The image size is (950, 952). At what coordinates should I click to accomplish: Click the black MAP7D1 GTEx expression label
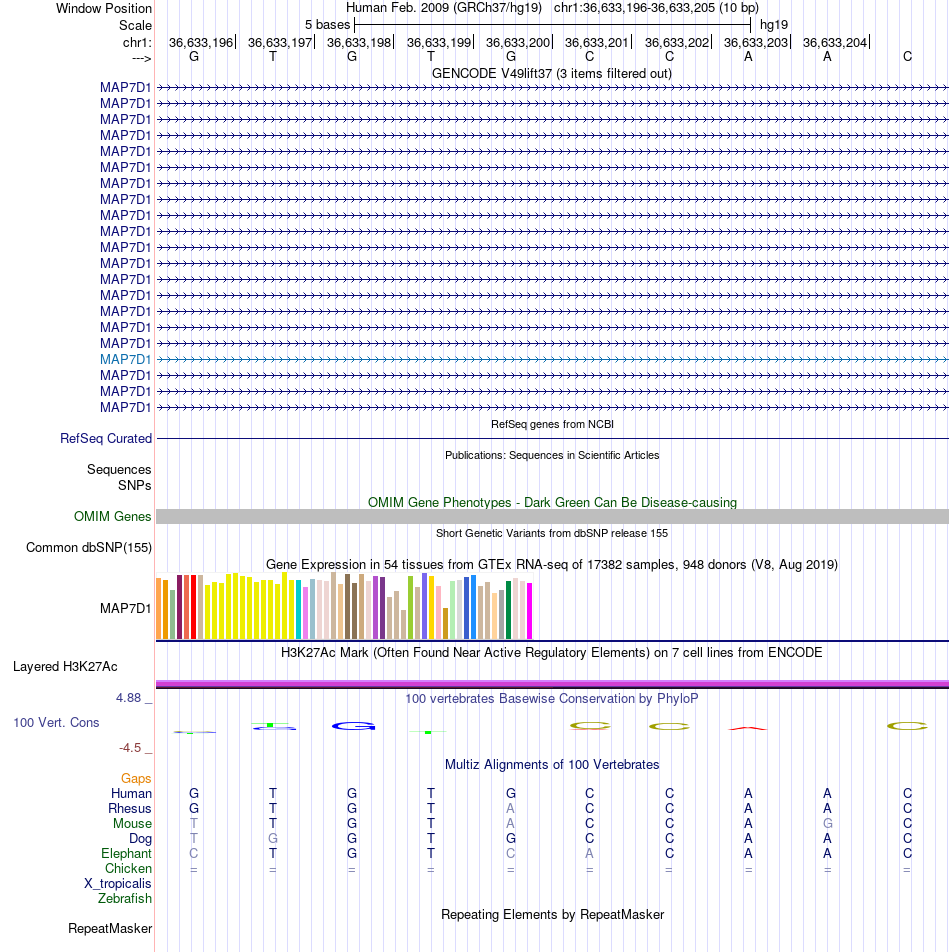[126, 608]
